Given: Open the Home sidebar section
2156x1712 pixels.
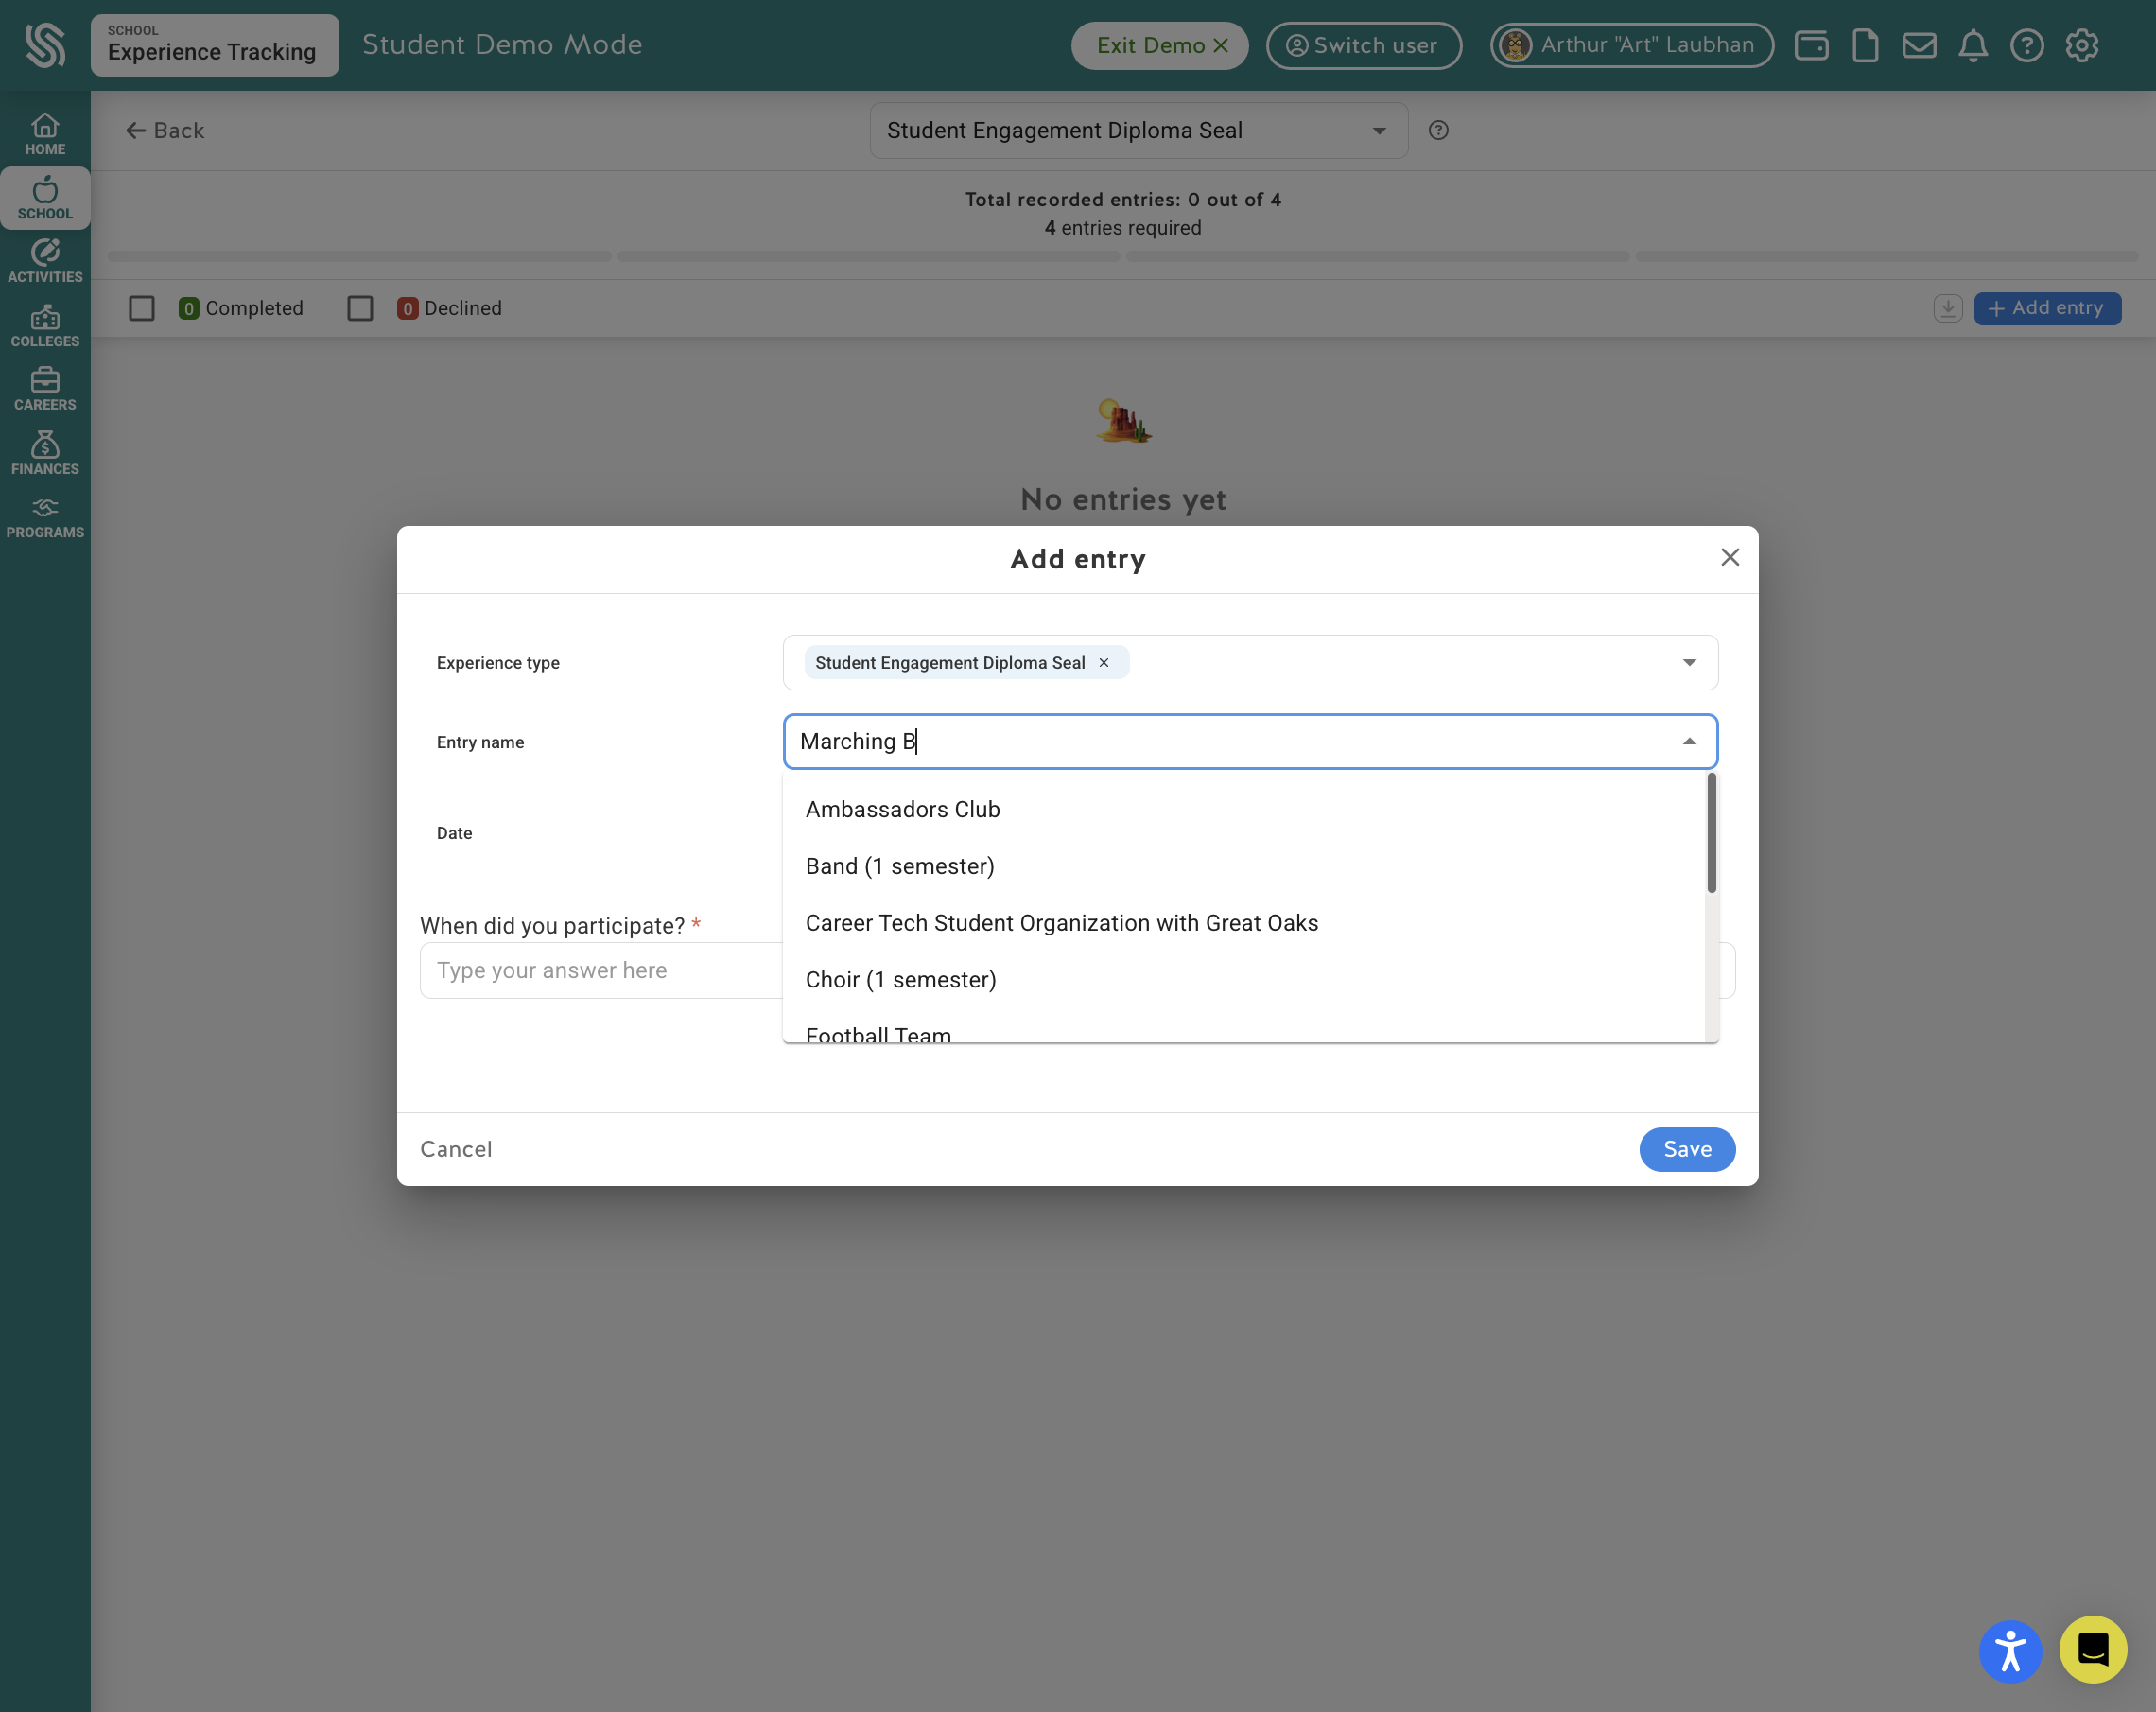Looking at the screenshot, I should coord(45,134).
